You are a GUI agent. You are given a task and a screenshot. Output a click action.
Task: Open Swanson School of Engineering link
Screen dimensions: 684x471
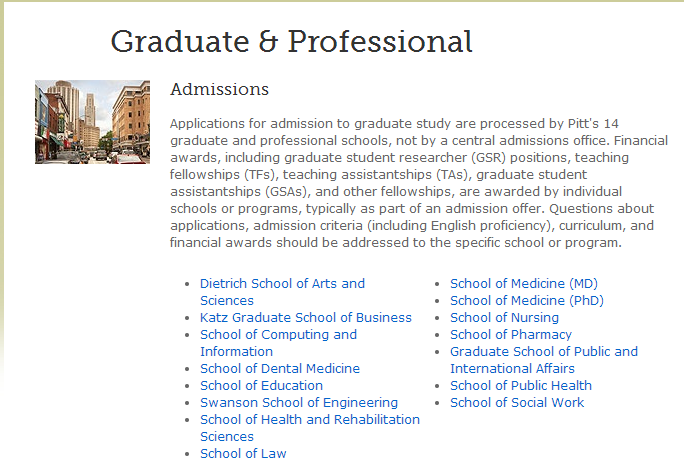[299, 403]
